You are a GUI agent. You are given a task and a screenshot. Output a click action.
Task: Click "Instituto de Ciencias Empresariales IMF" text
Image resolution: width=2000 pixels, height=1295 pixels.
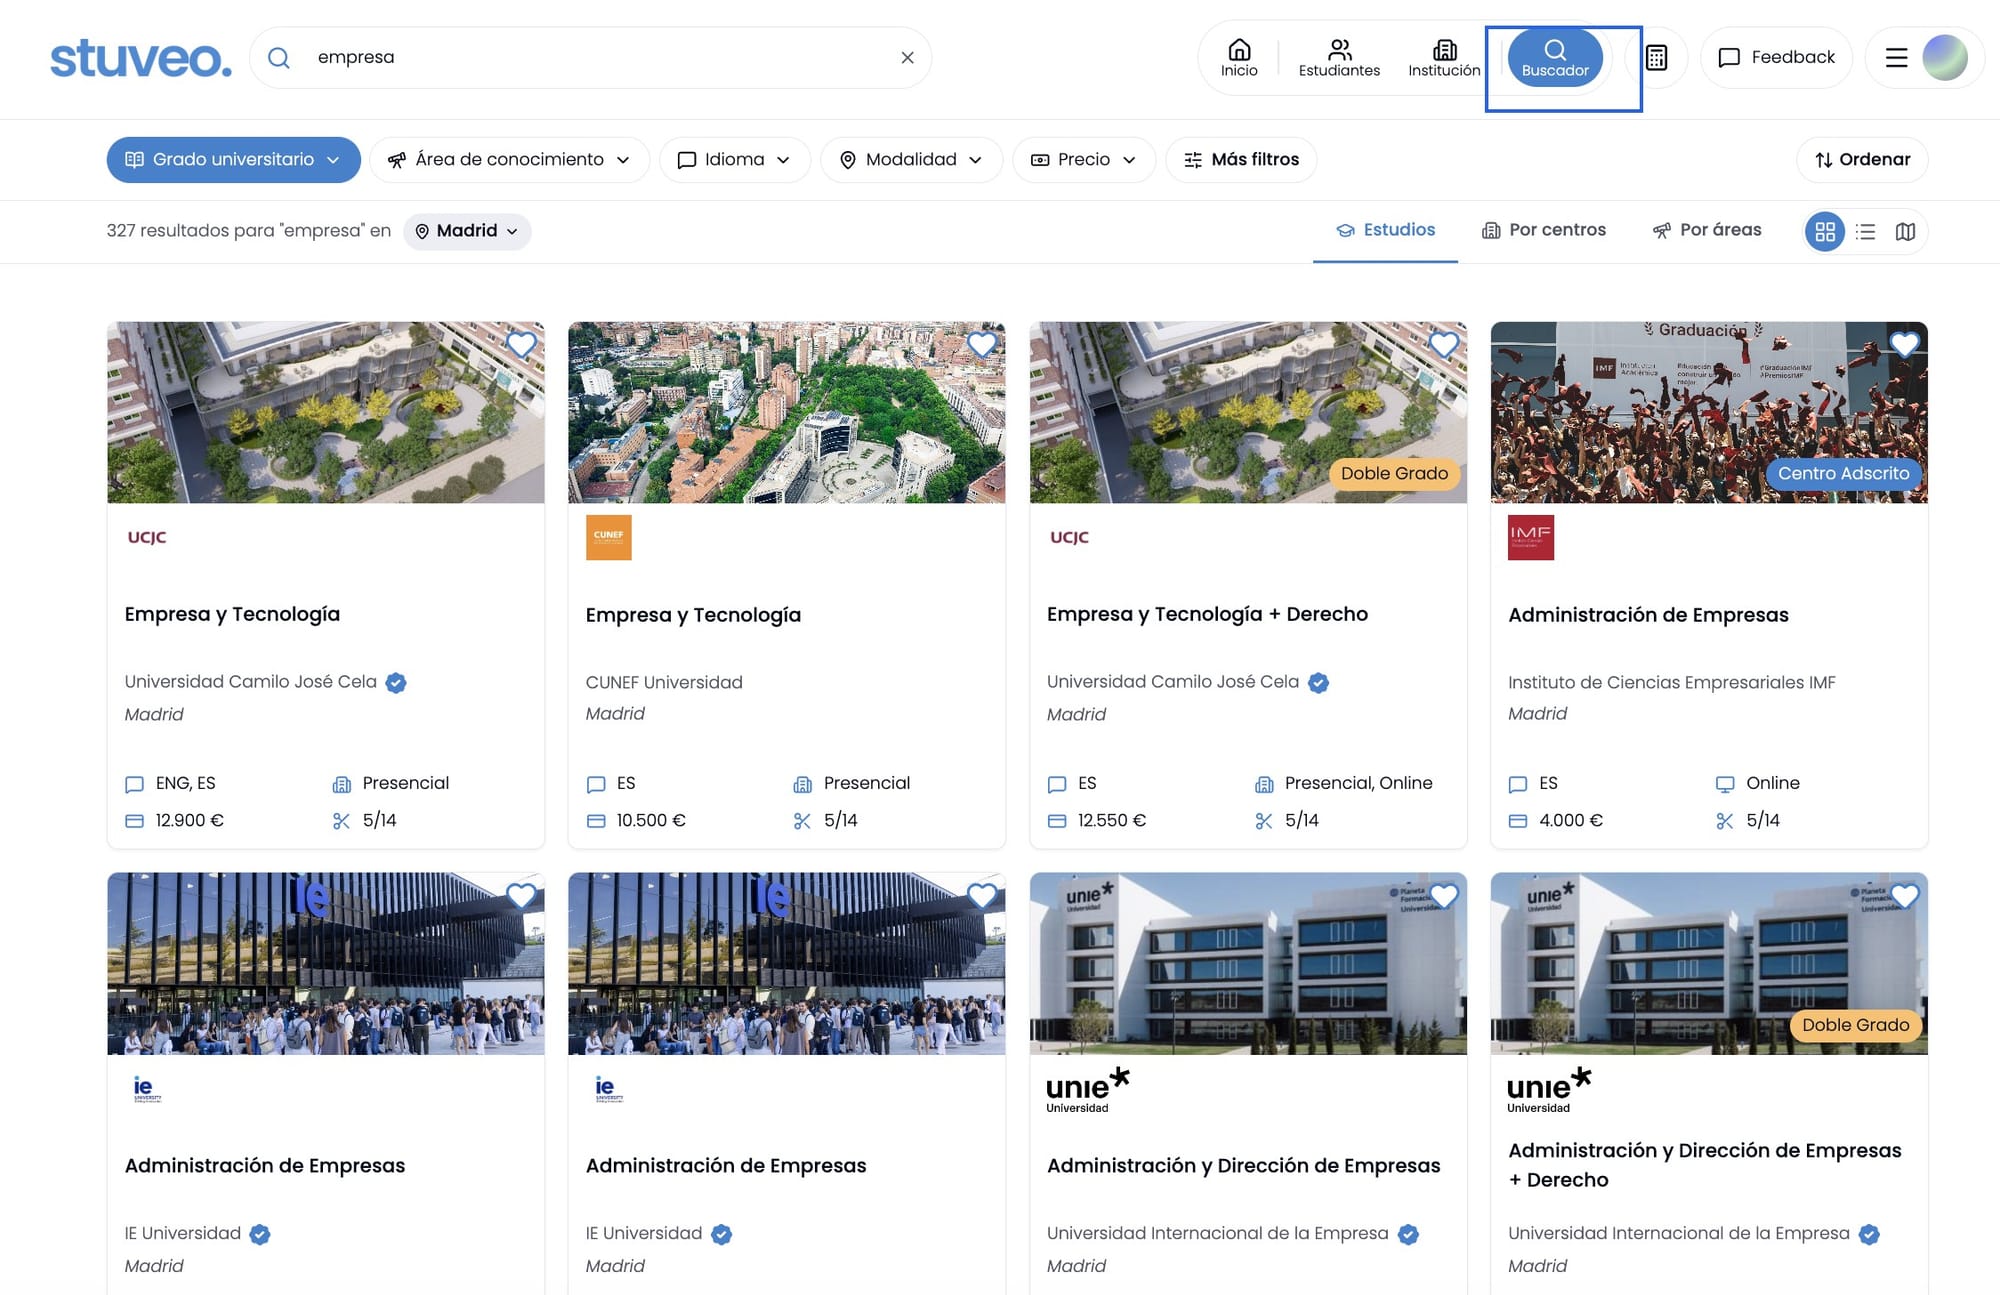(x=1672, y=682)
